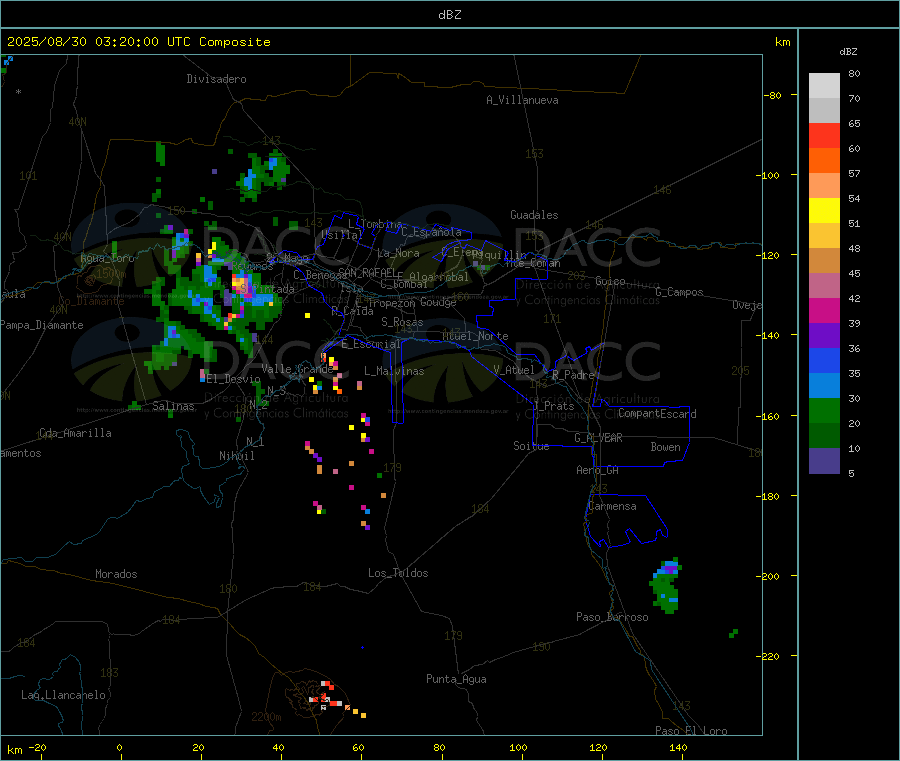This screenshot has height=761, width=900.
Task: Select the Valle_Grande label
Action: (297, 369)
